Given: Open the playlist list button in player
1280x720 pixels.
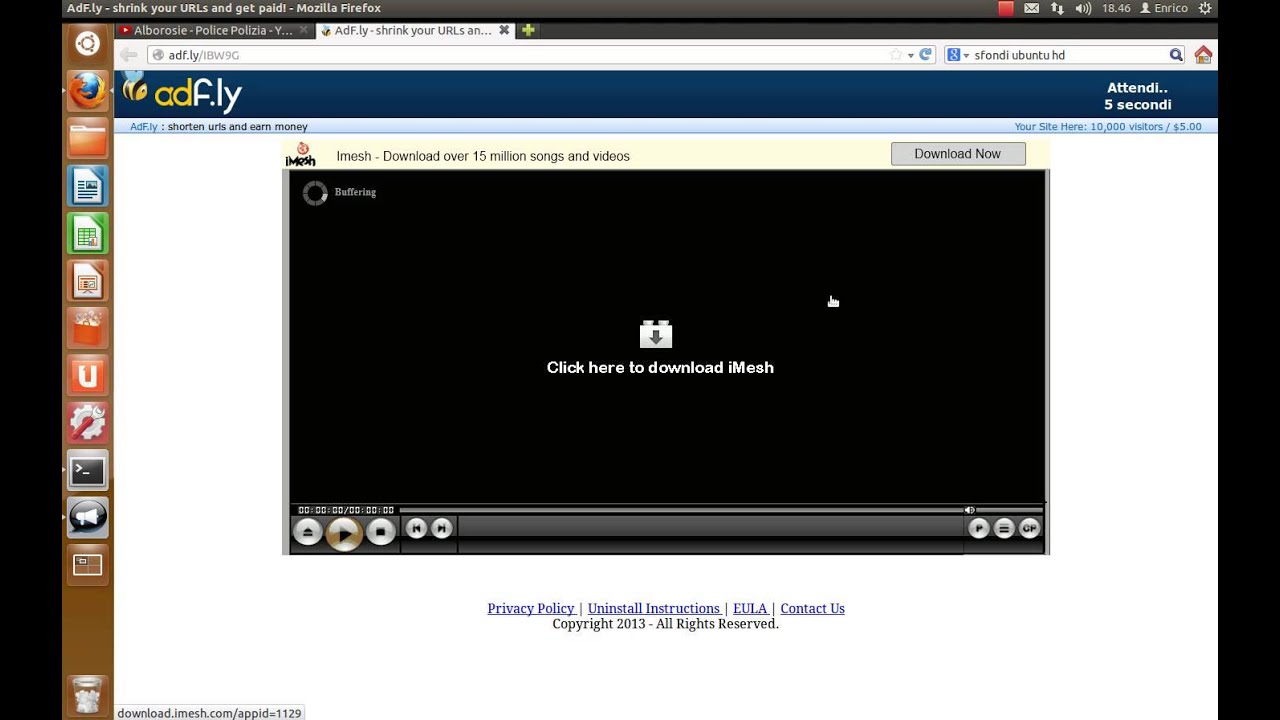Looking at the screenshot, I should (x=1004, y=529).
